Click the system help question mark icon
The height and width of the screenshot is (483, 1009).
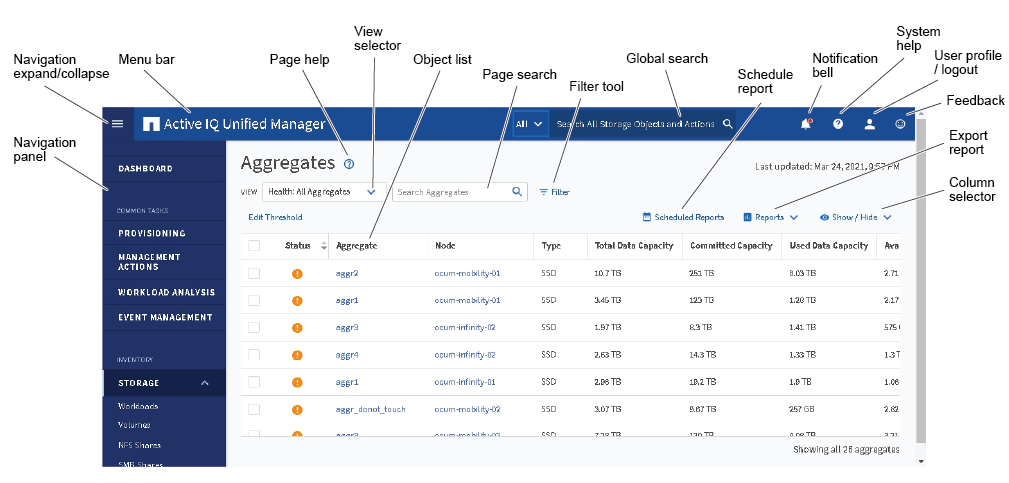(x=838, y=124)
